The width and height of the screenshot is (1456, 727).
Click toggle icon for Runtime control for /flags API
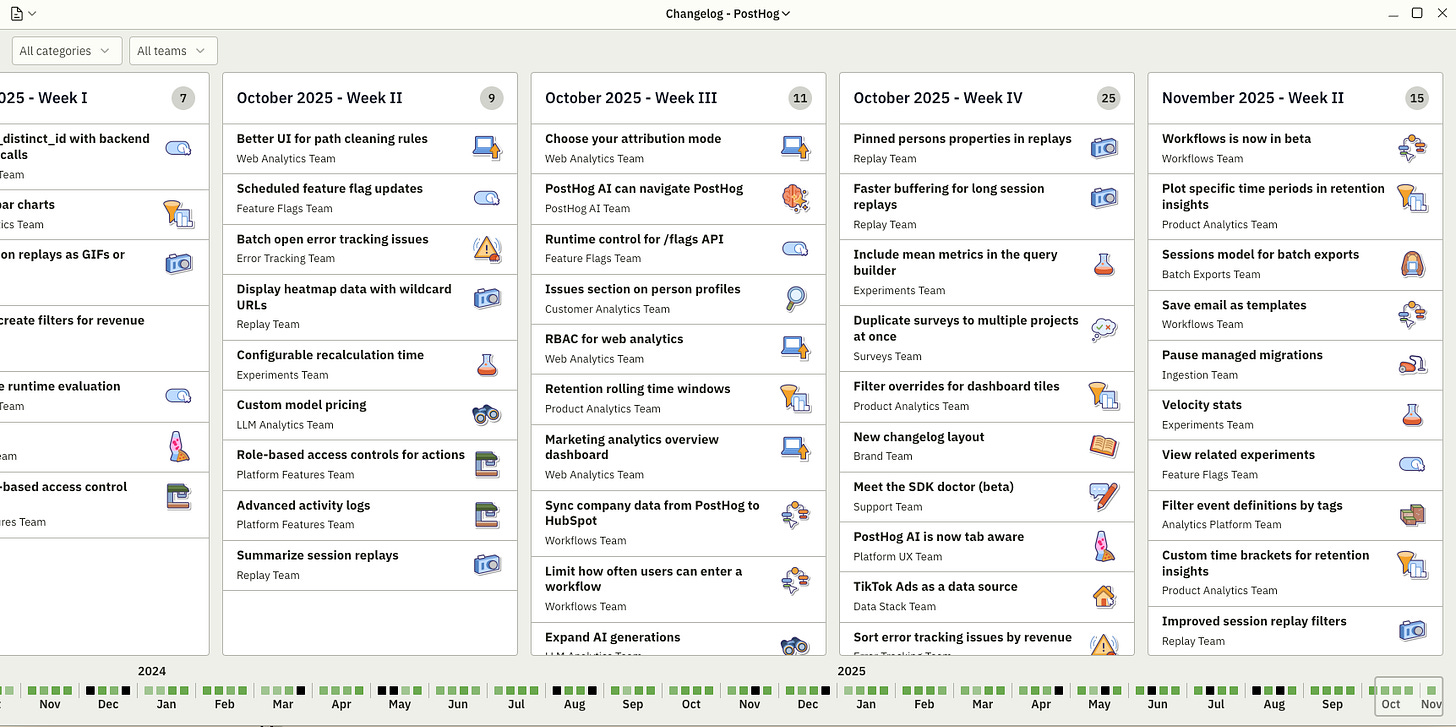(795, 248)
